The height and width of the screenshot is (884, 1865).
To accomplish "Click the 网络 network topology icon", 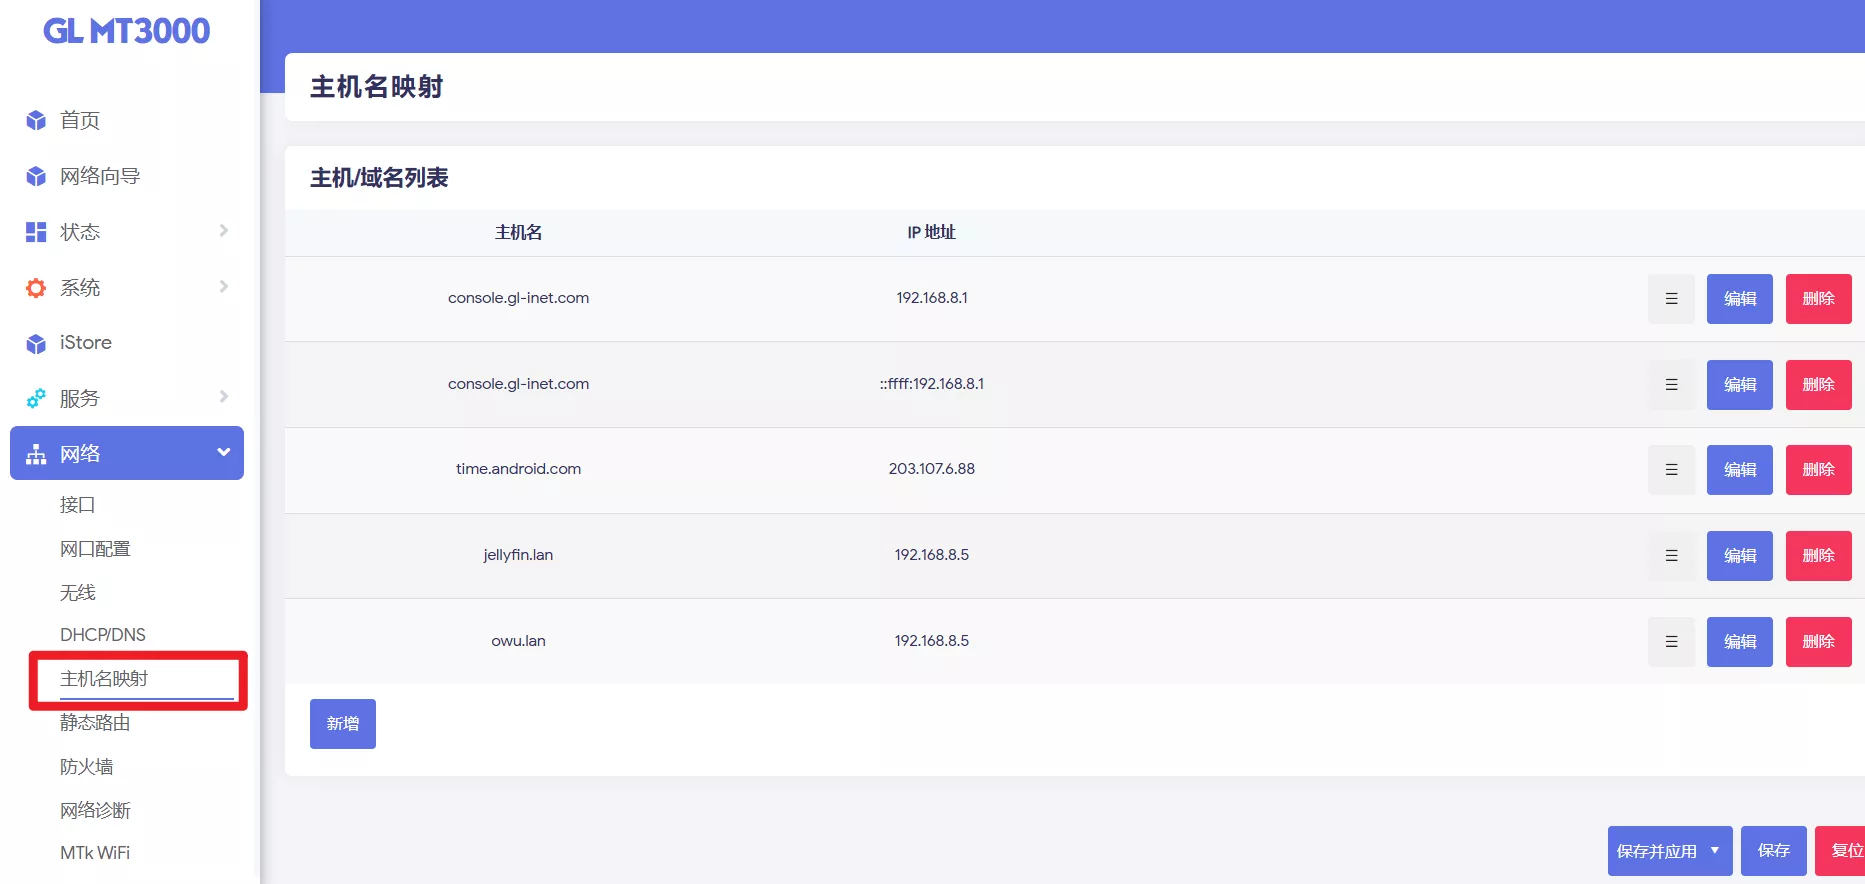I will point(36,454).
